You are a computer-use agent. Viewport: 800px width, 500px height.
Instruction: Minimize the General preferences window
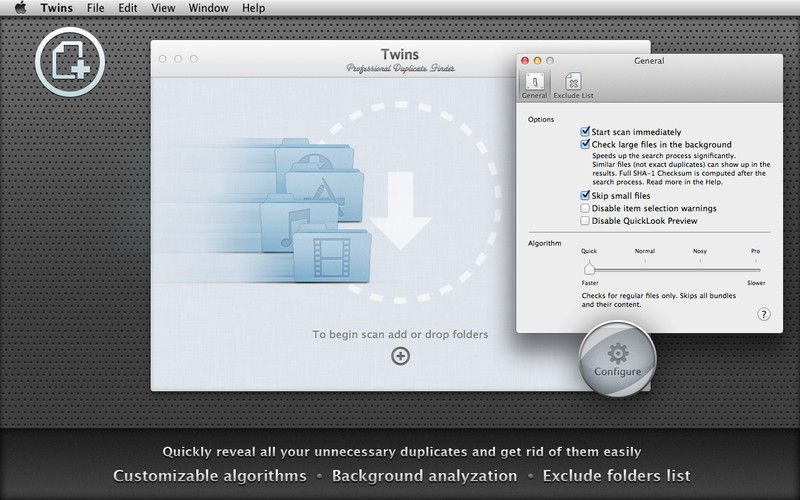[x=537, y=61]
